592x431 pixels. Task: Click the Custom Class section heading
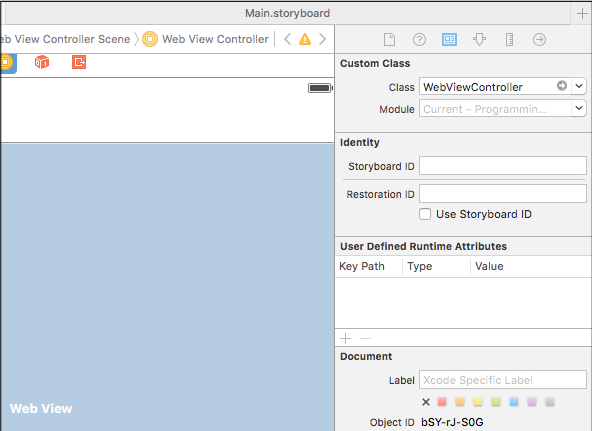click(x=375, y=63)
